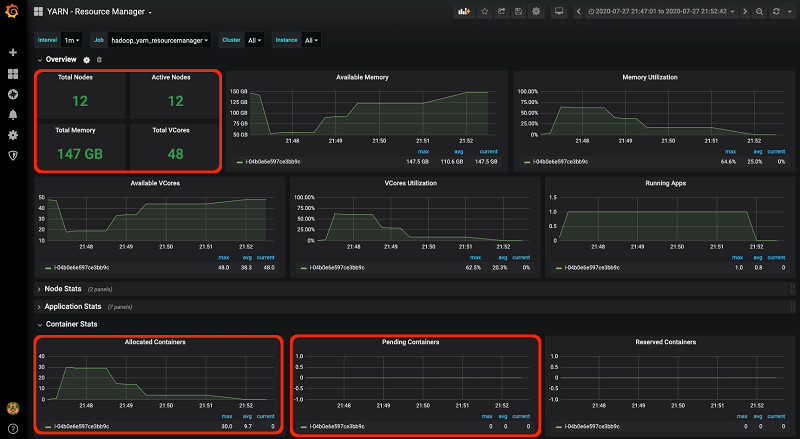The width and height of the screenshot is (800, 439).
Task: Click the Share dashboard icon
Action: click(x=502, y=11)
